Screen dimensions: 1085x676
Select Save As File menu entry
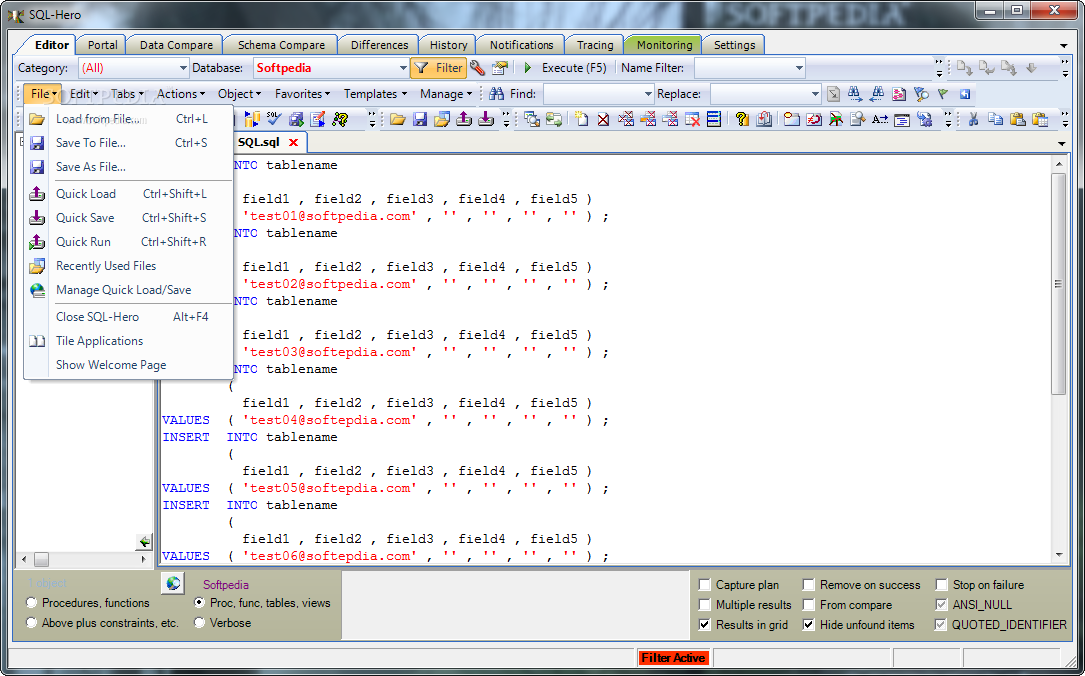(x=129, y=167)
